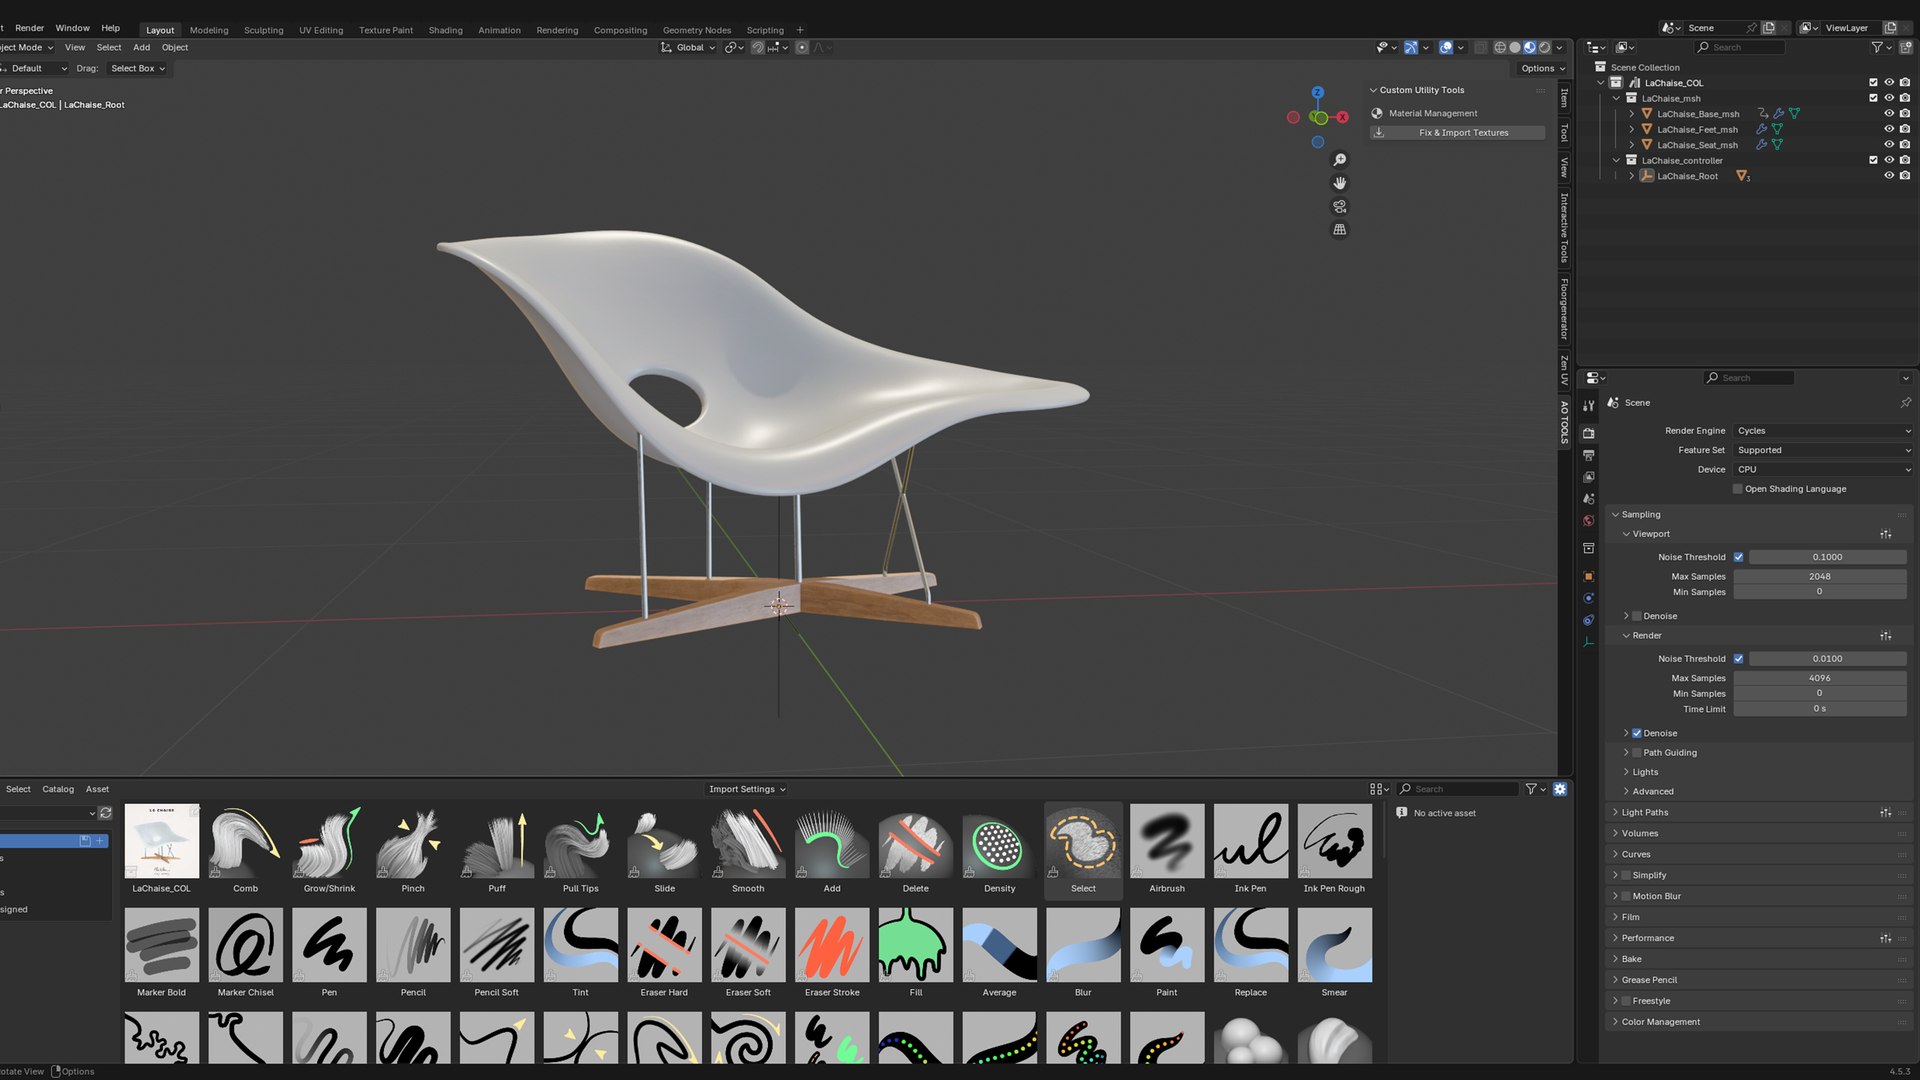Select the Pinch hair brush
1920x1080 pixels.
pyautogui.click(x=413, y=849)
